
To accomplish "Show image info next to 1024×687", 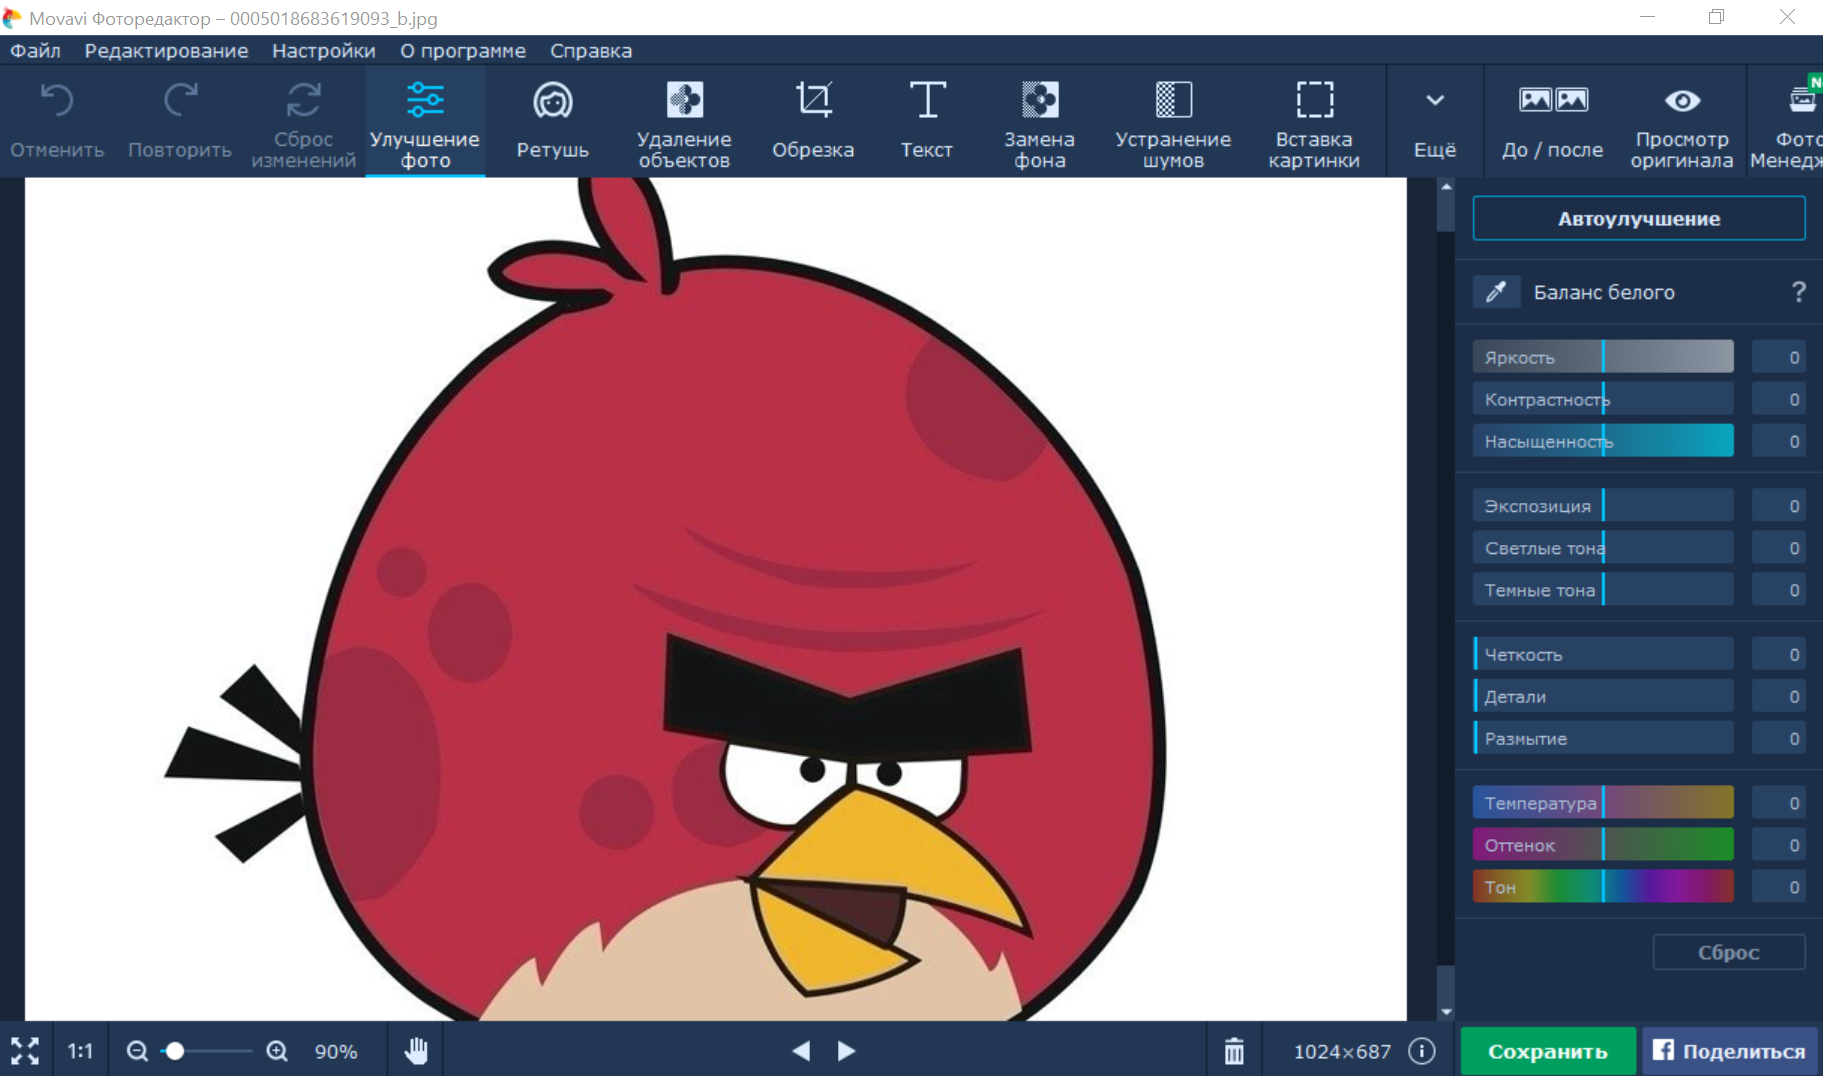I will 1421,1051.
